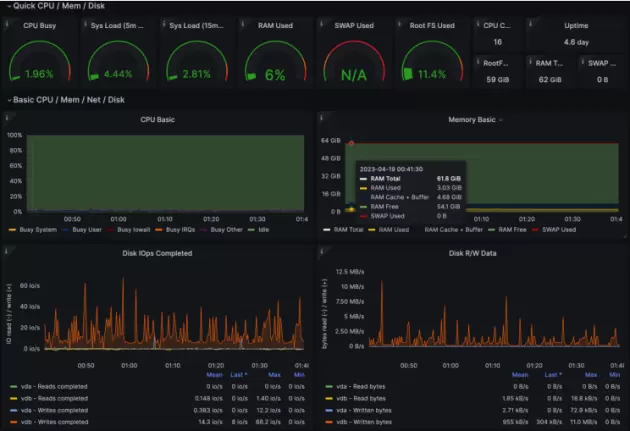The height and width of the screenshot is (431, 630).
Task: Open the Memory Basic panel title dropdown
Action: coord(473,118)
